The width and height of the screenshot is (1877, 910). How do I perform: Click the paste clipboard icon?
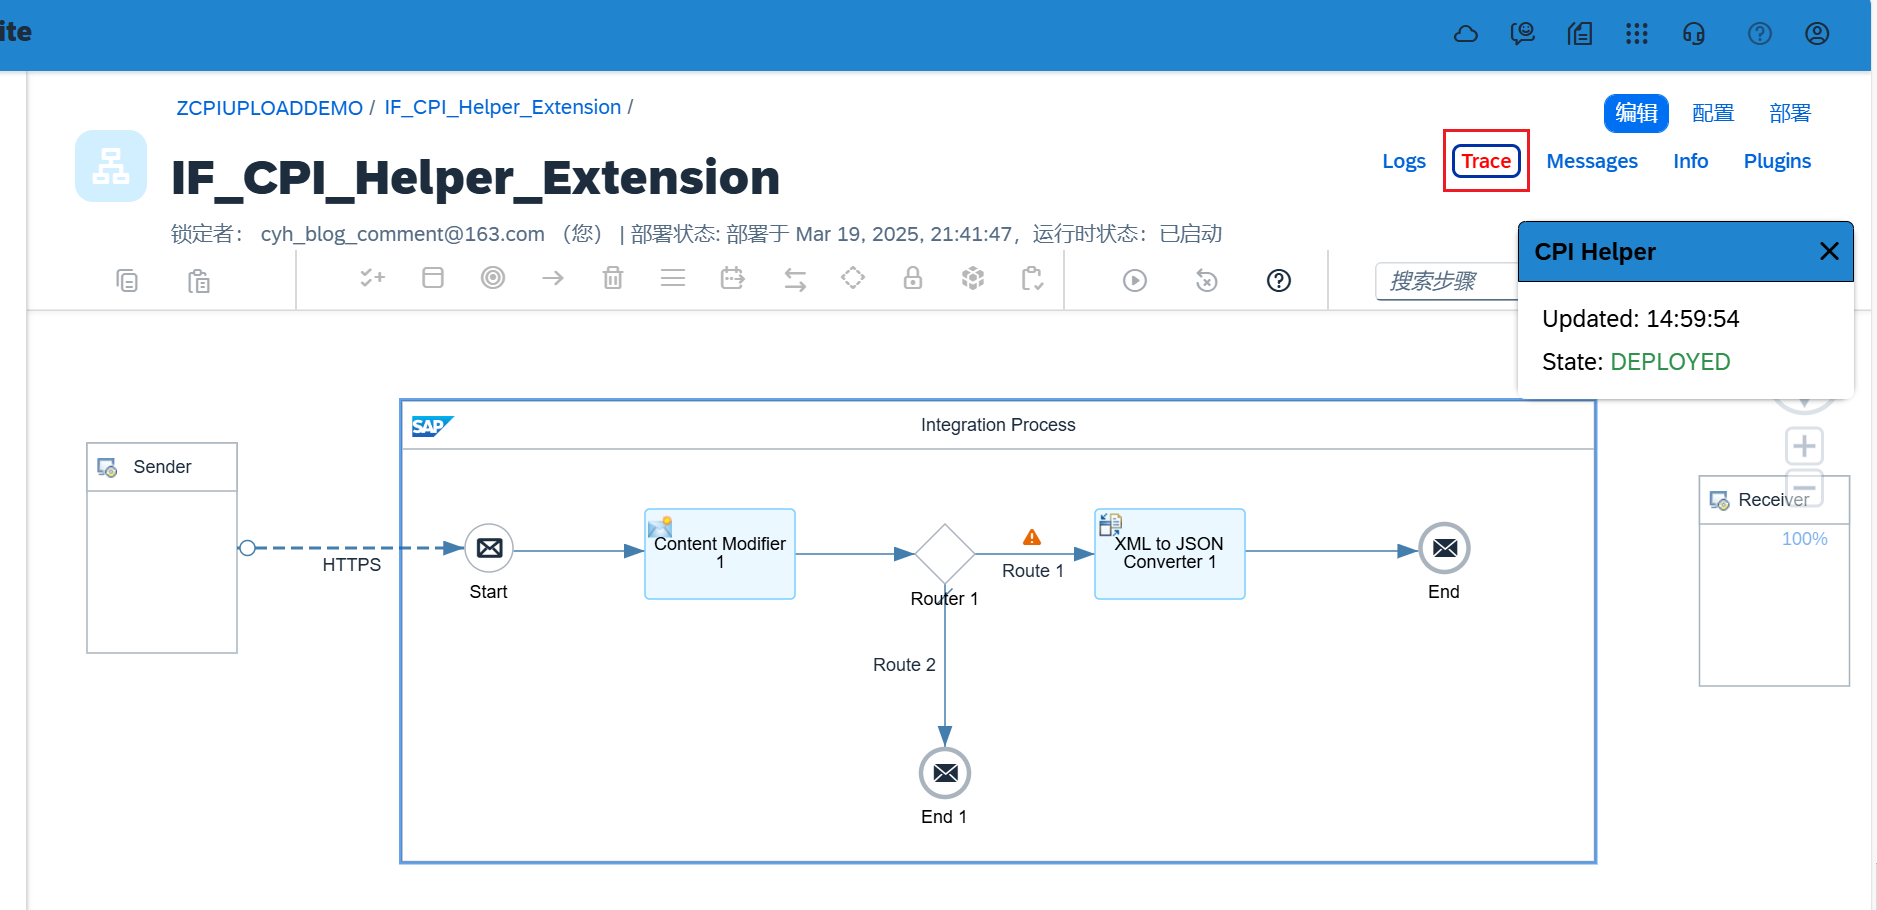pos(199,281)
